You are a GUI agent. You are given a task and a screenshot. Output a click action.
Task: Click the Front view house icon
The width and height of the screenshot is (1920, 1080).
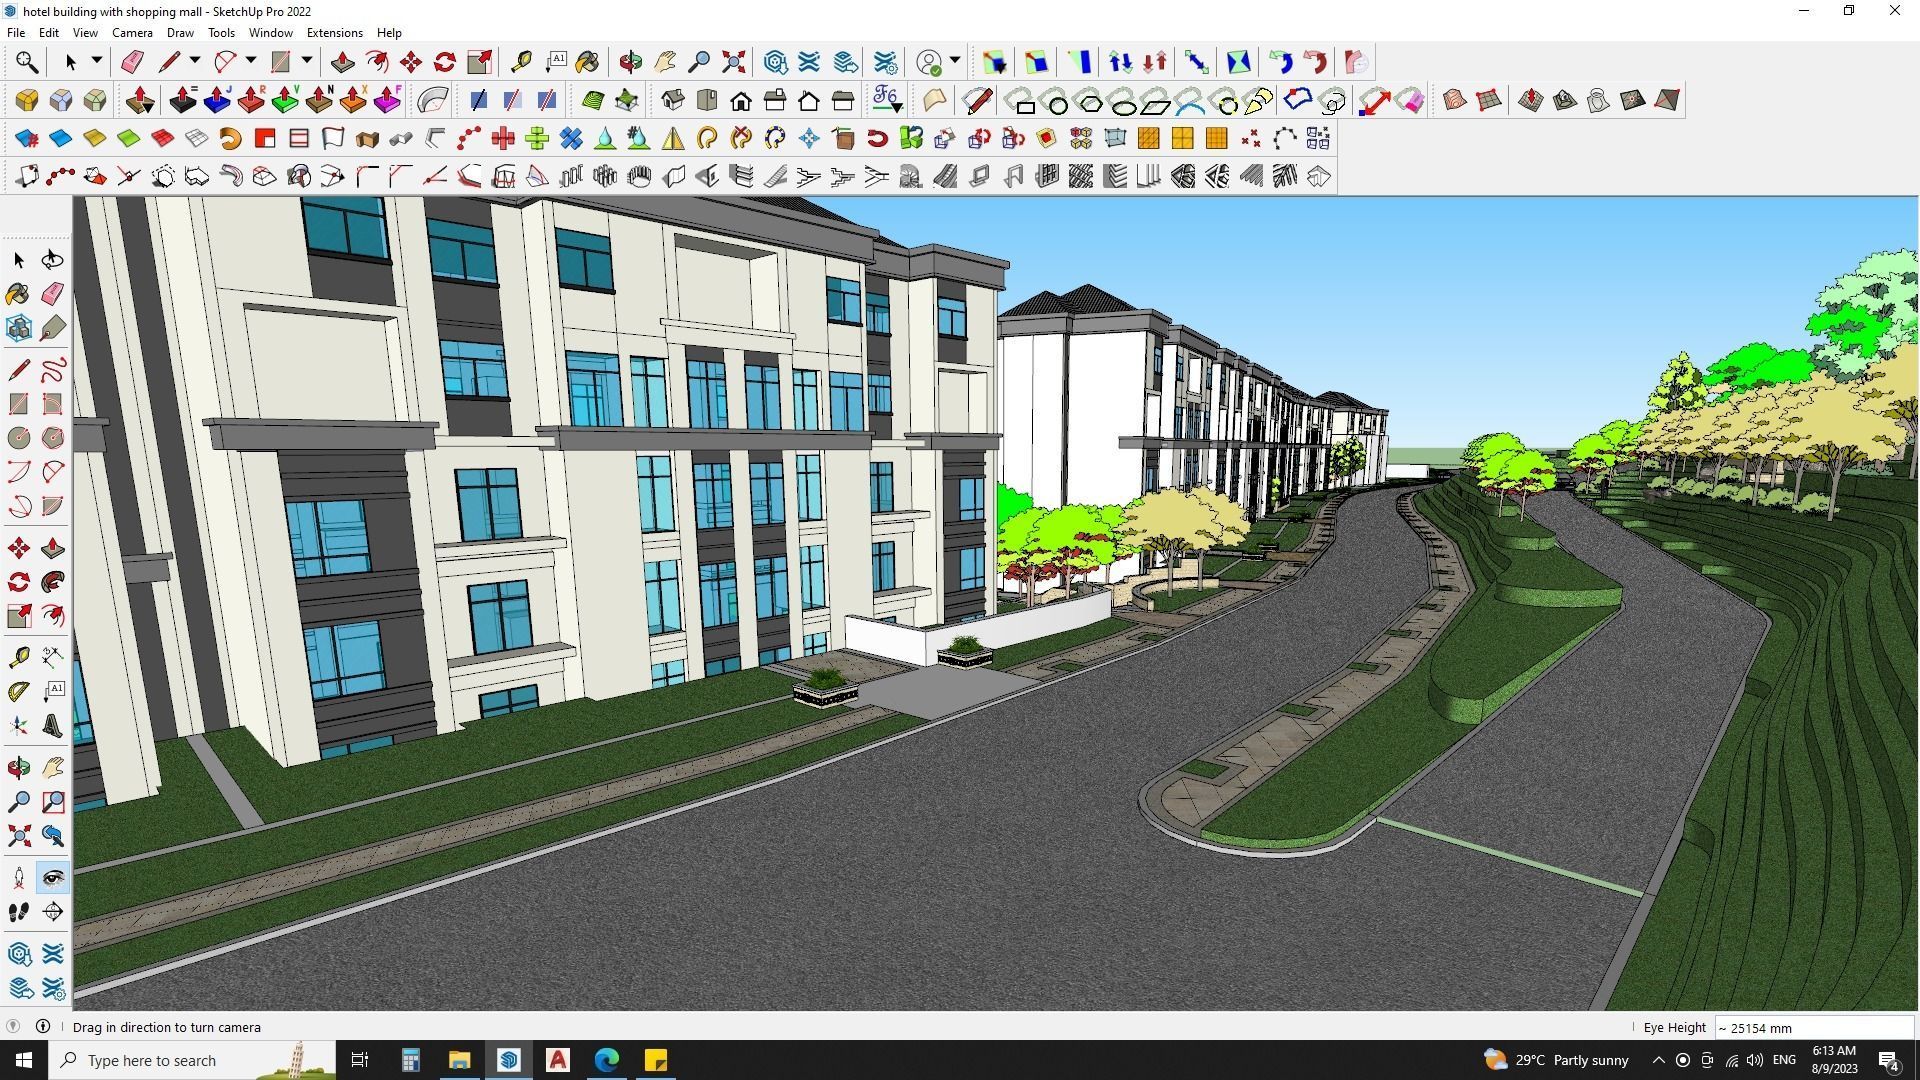(741, 100)
